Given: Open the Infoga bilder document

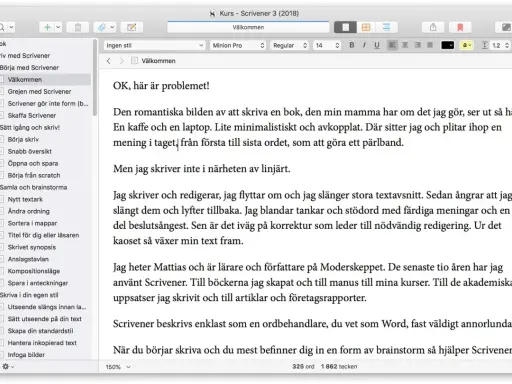Looking at the screenshot, I should (26, 355).
